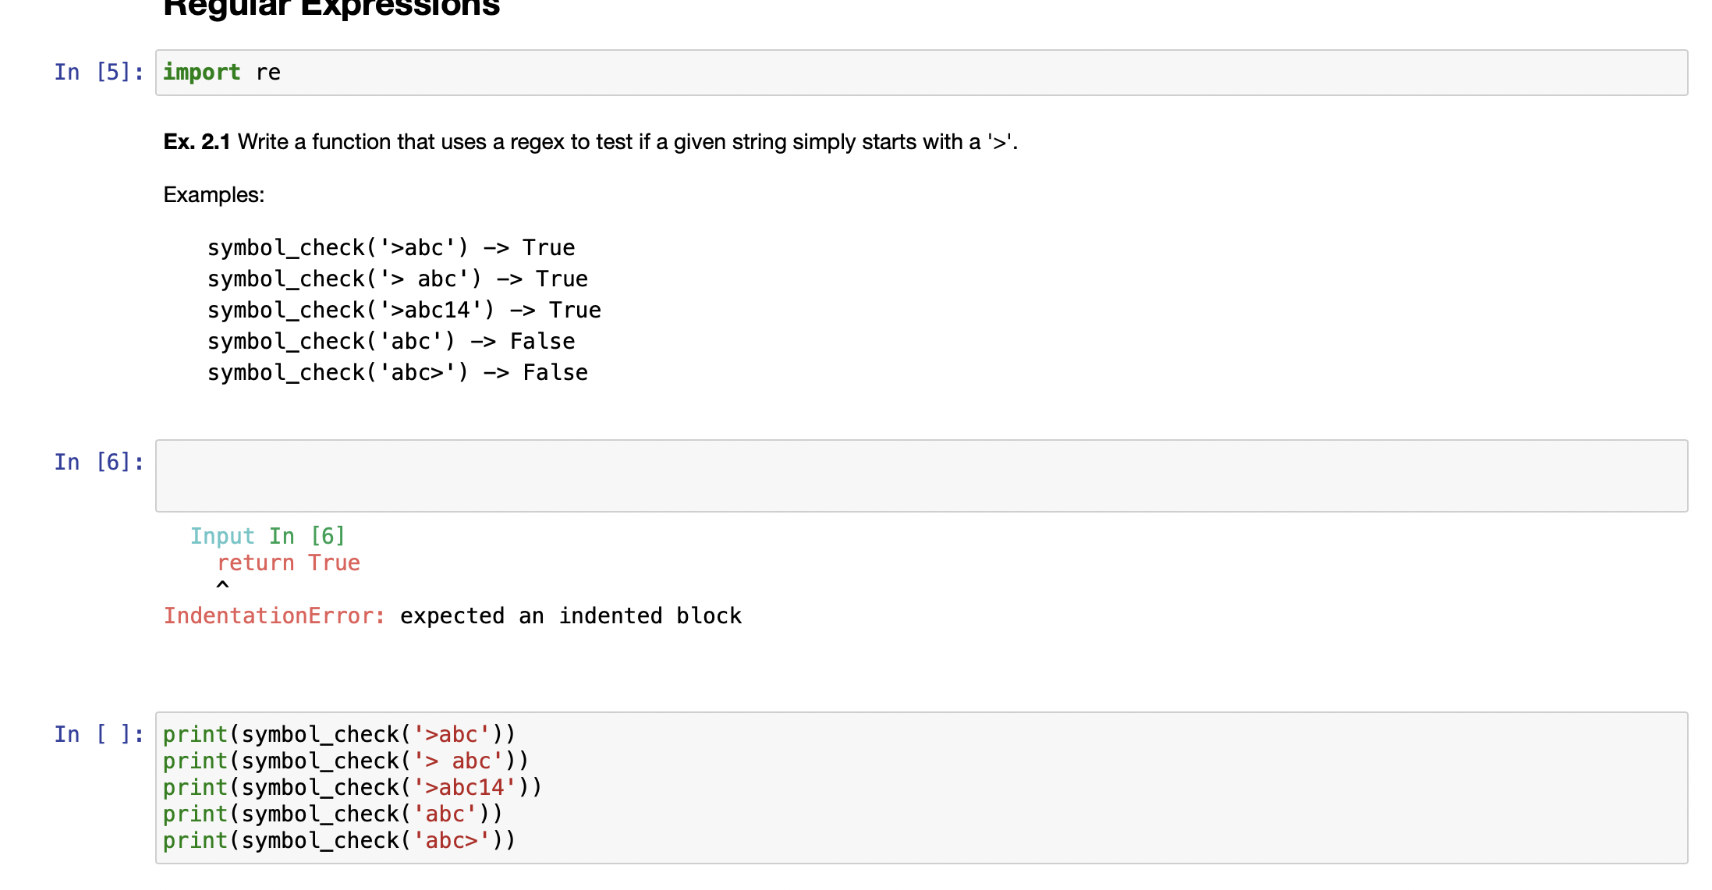Click the Regular Expressions heading

(x=331, y=10)
